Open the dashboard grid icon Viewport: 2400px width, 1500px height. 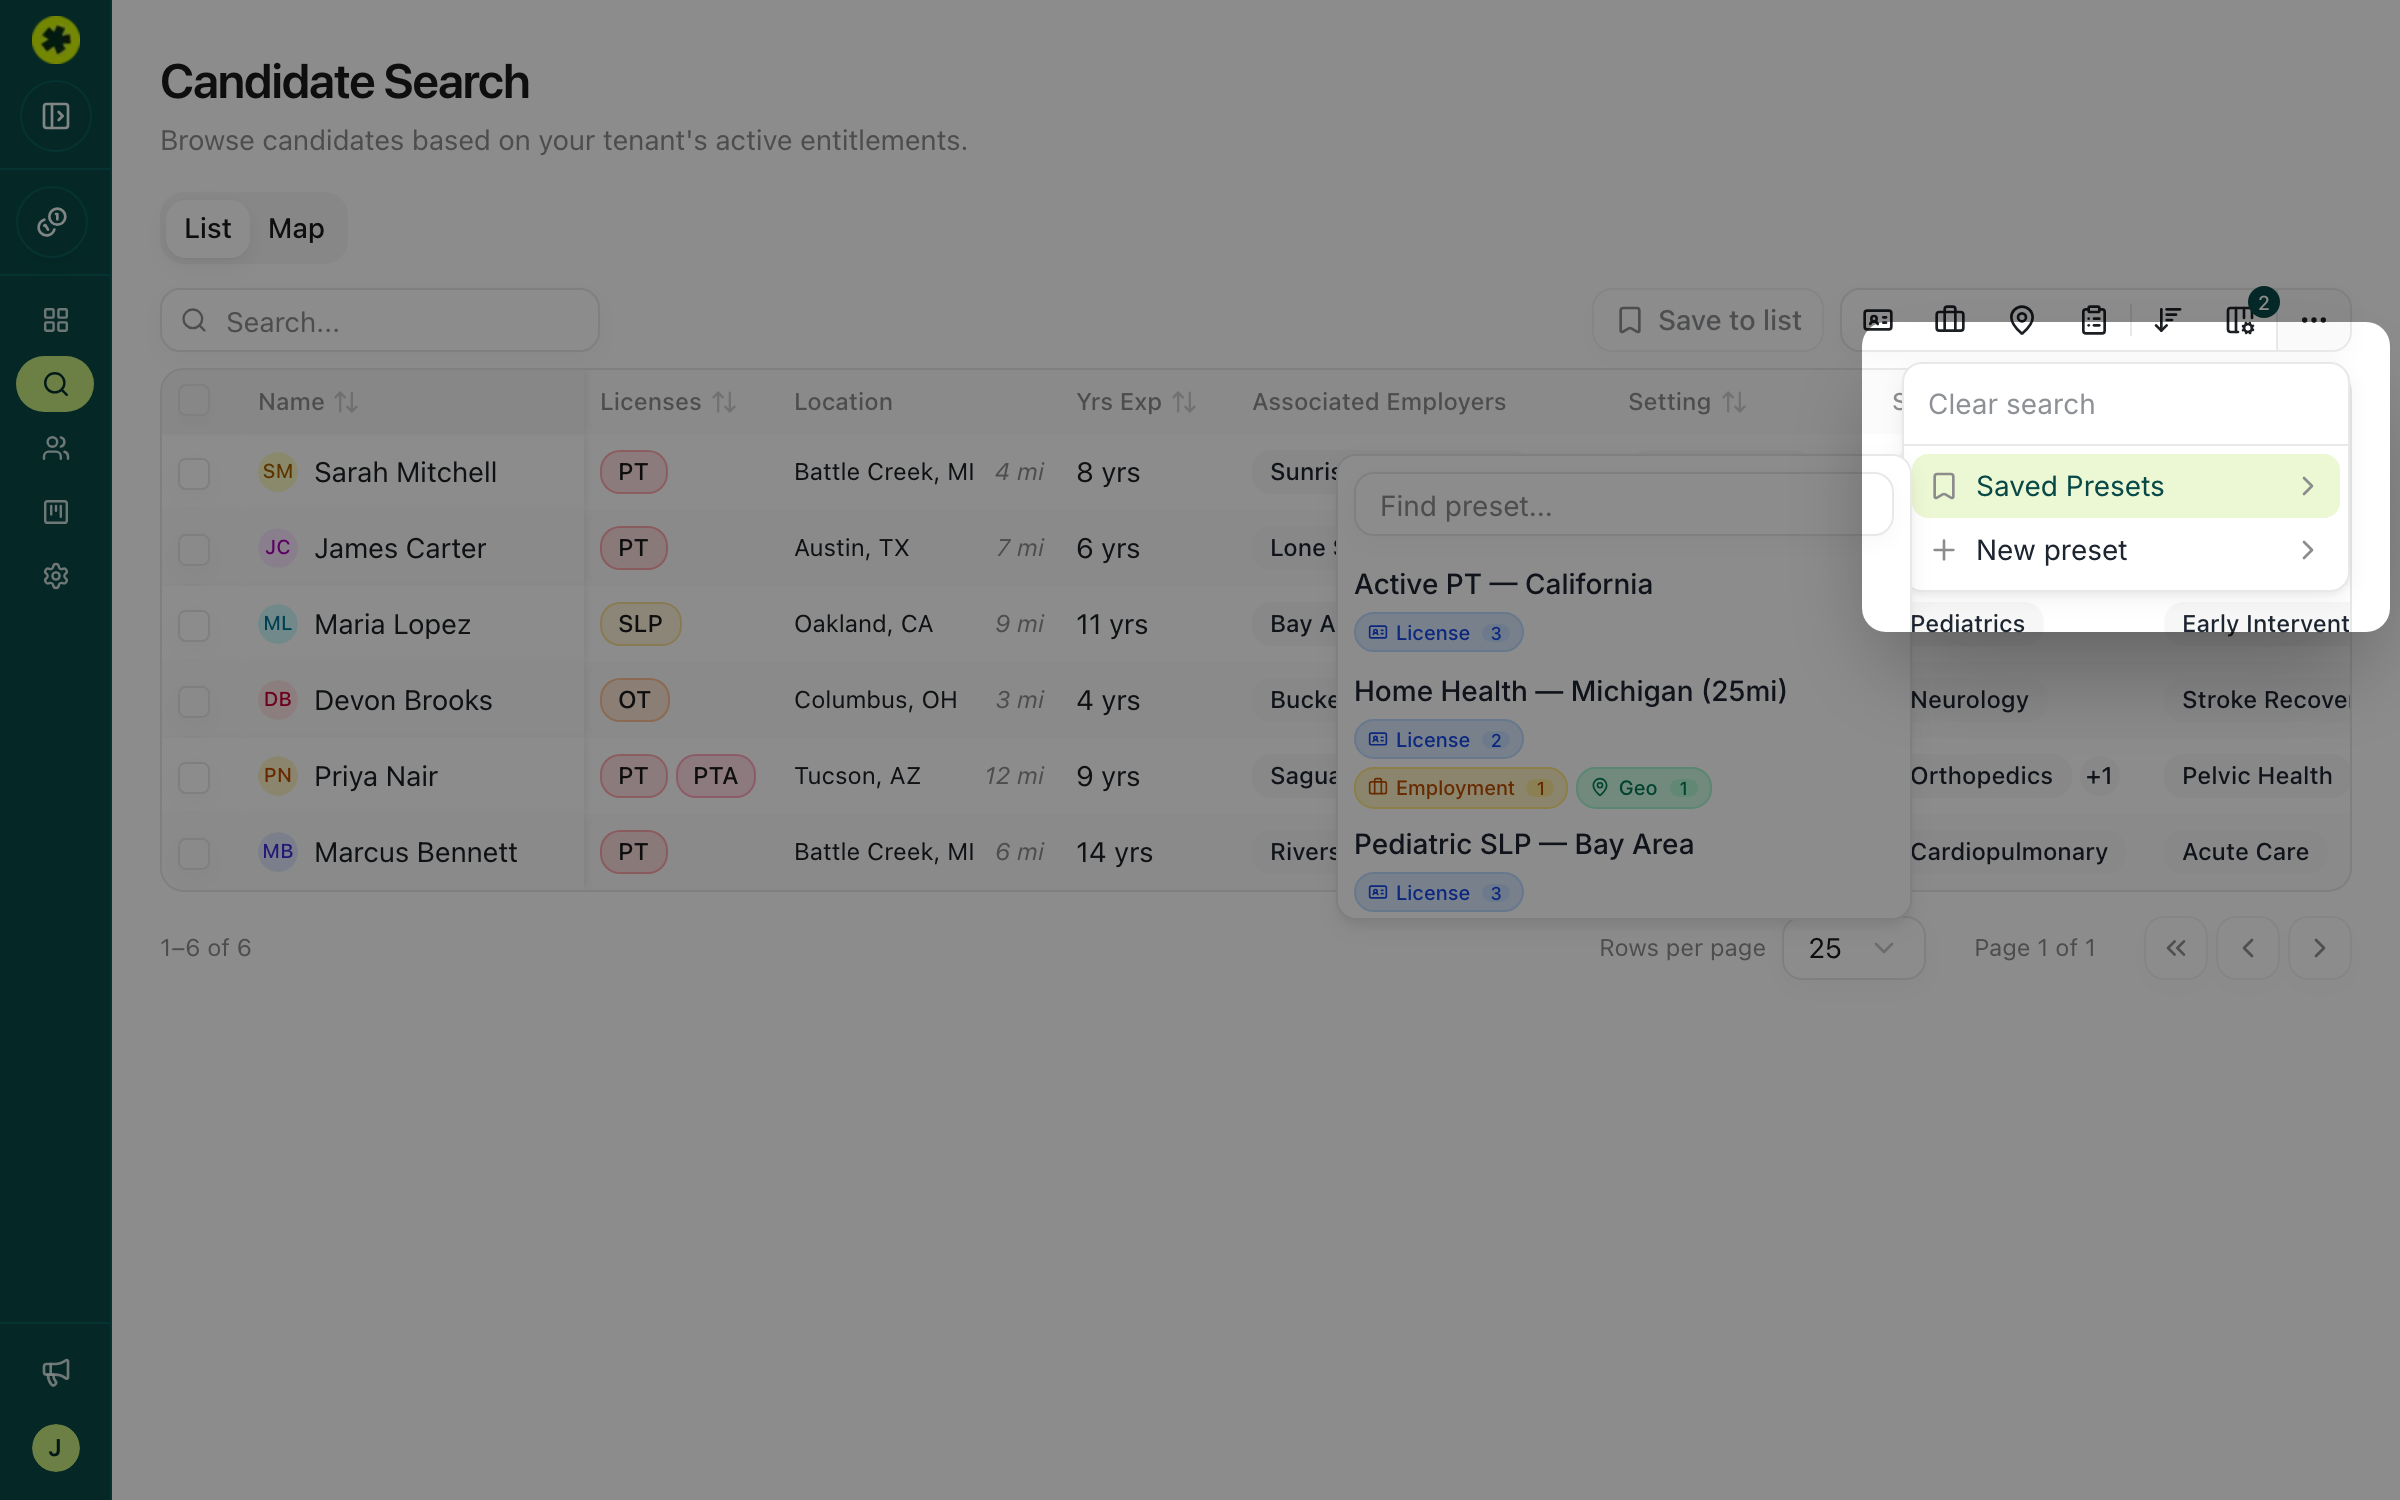tap(56, 320)
